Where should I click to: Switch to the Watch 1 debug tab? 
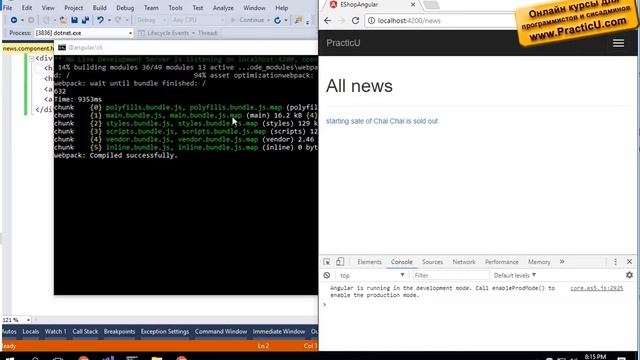coord(56,331)
